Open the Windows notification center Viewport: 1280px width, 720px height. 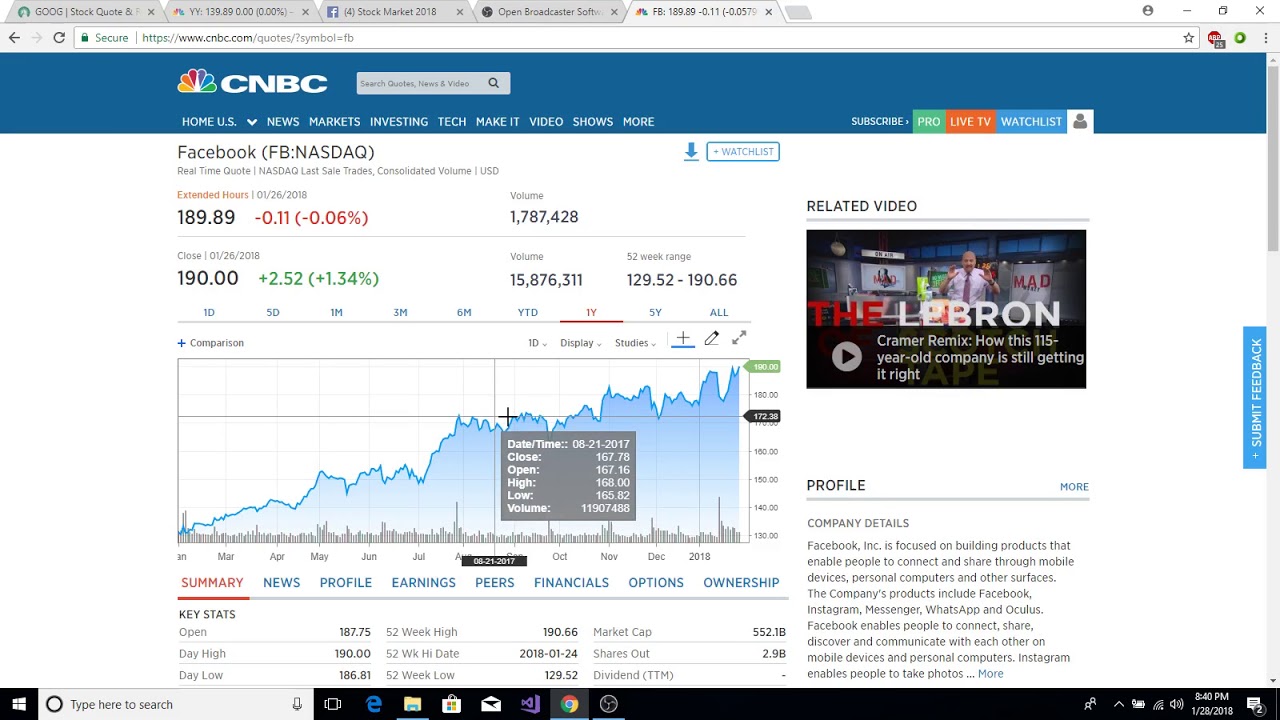tap(1255, 704)
